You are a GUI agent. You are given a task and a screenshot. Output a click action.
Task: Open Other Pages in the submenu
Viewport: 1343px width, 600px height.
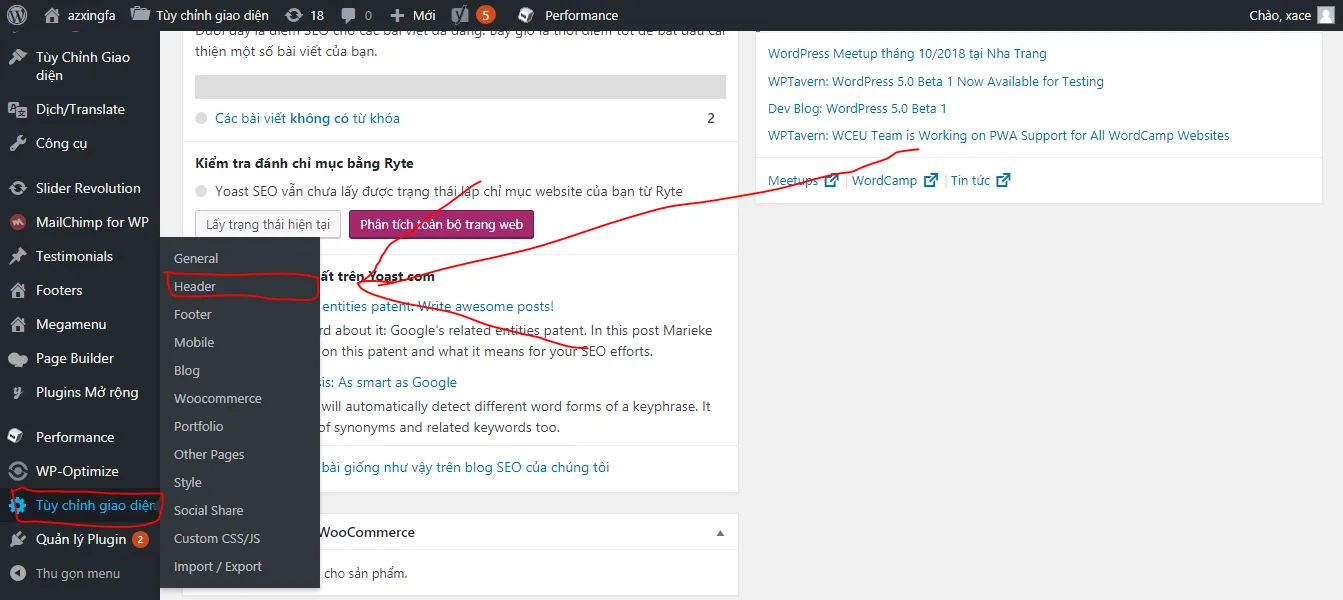pos(209,454)
